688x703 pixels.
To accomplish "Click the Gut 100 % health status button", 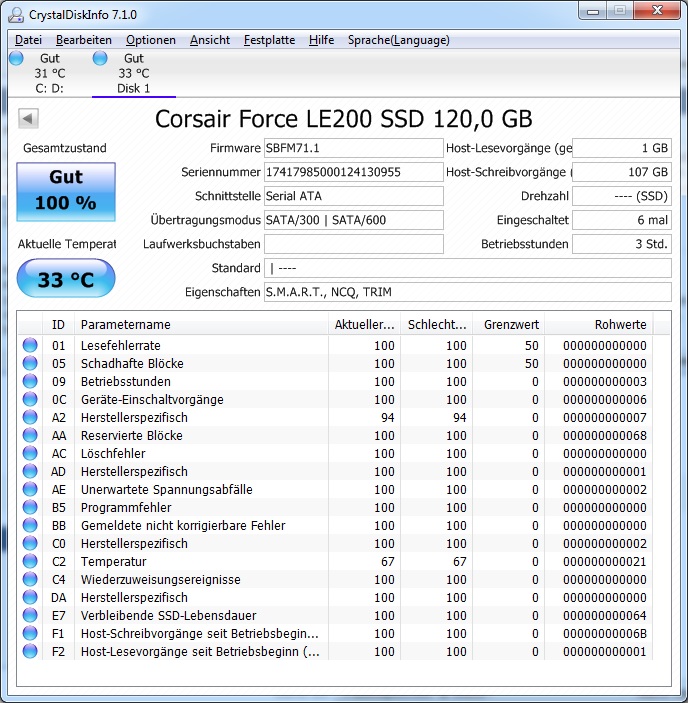I will 66,191.
